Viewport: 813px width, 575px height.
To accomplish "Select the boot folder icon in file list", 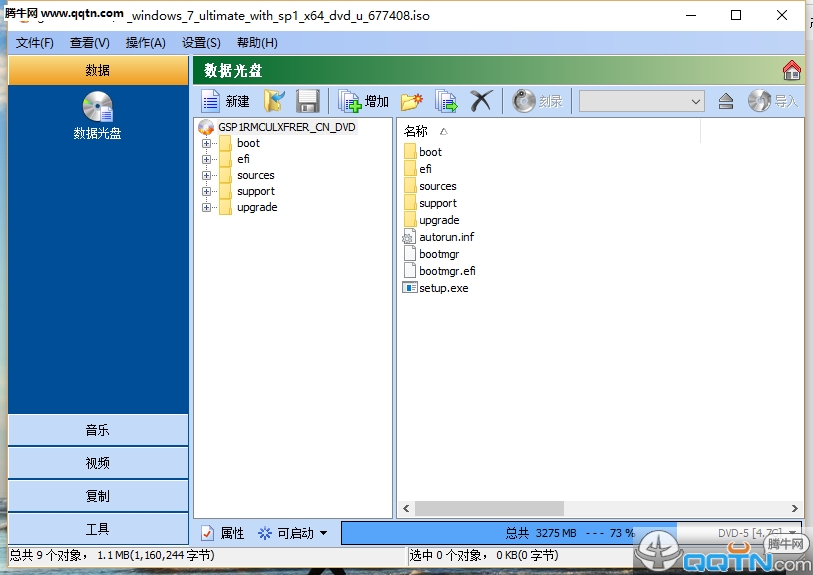I will 410,151.
